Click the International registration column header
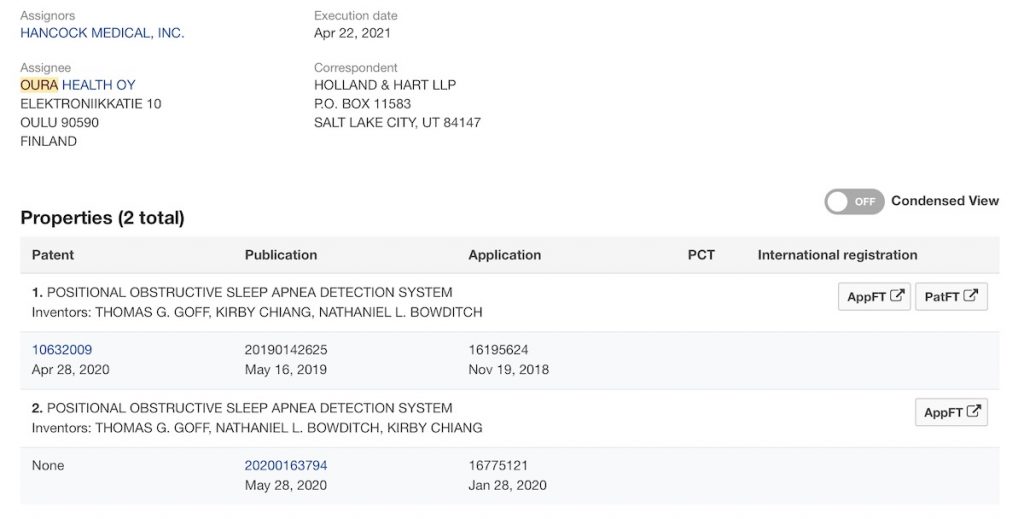Viewport: 1024px width, 519px height. [x=837, y=255]
